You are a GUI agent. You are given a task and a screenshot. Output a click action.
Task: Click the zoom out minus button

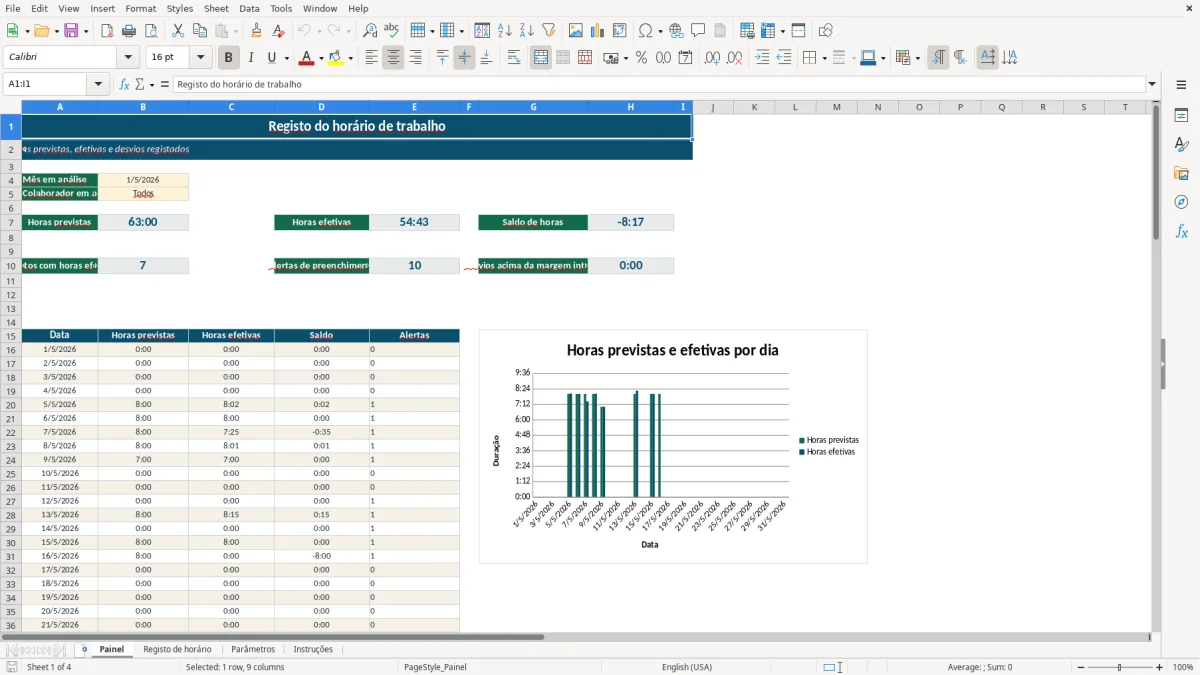(x=1080, y=667)
